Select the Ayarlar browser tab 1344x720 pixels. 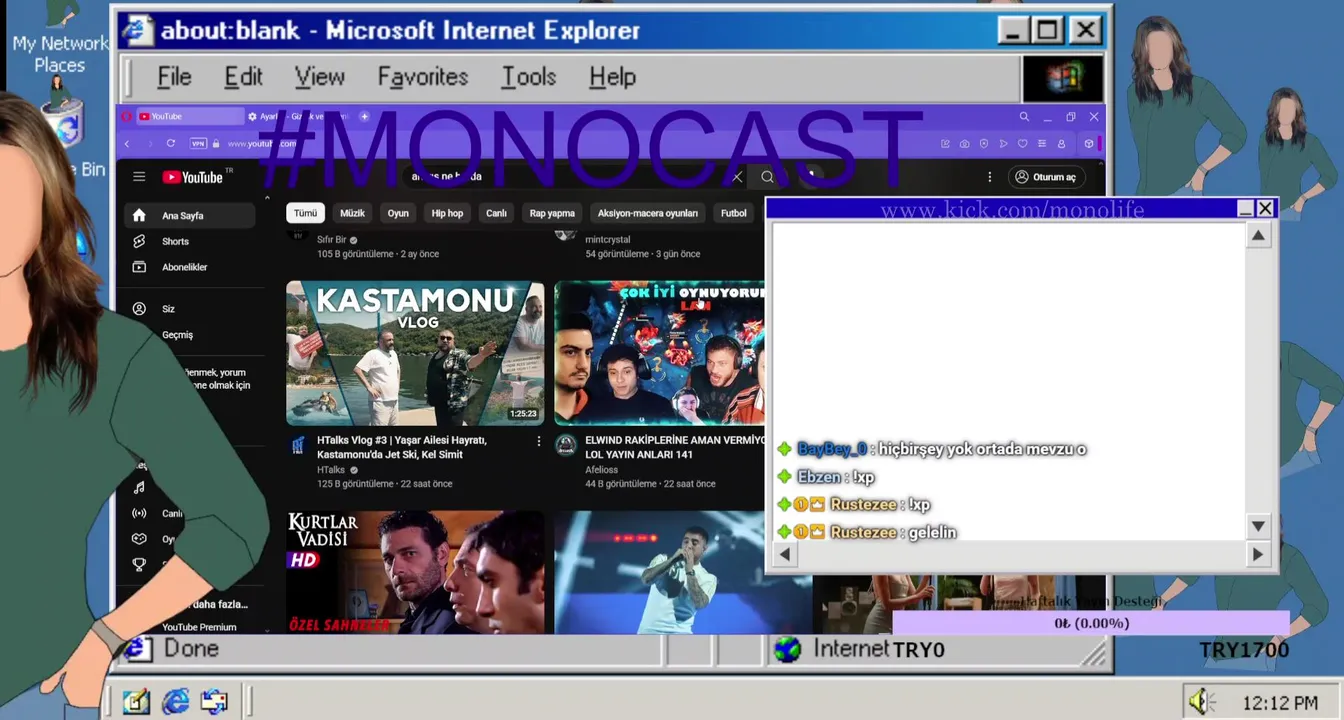[296, 117]
